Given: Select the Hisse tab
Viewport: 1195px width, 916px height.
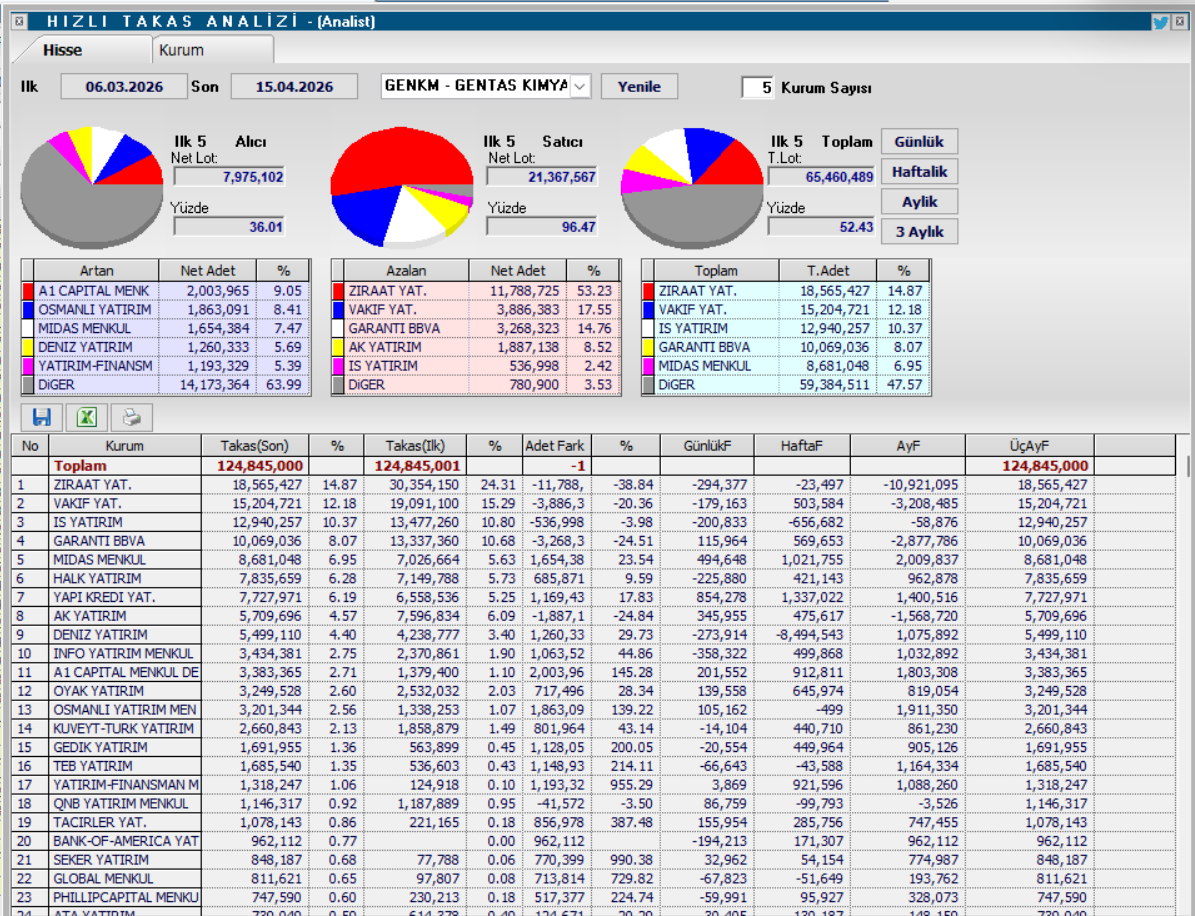Looking at the screenshot, I should click(x=63, y=50).
